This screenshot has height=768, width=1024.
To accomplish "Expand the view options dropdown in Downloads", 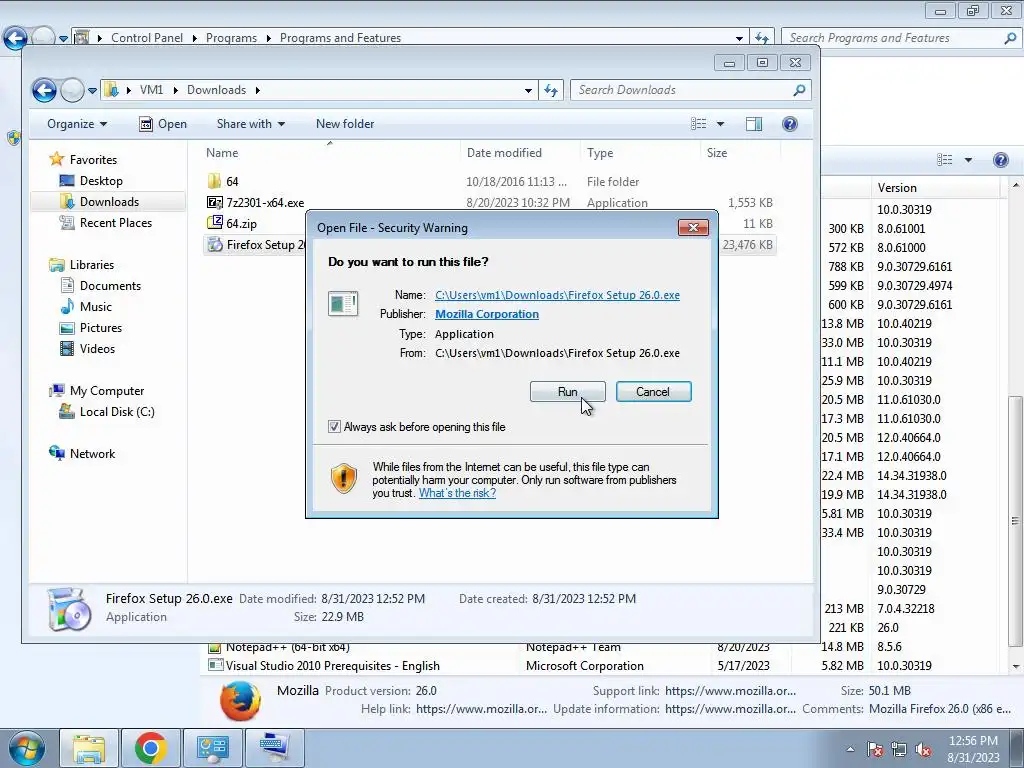I will [x=720, y=124].
